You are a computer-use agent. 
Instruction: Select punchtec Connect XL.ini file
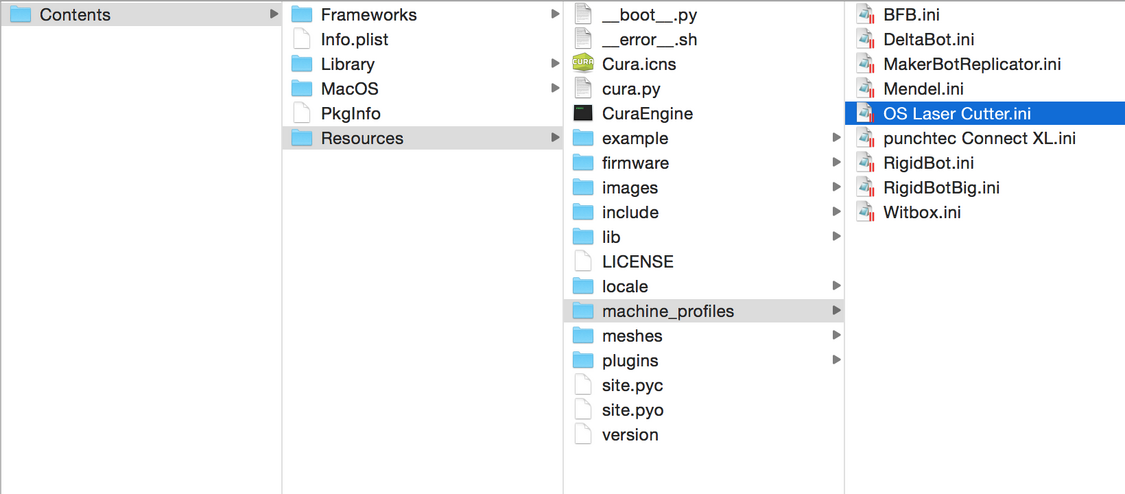[979, 138]
